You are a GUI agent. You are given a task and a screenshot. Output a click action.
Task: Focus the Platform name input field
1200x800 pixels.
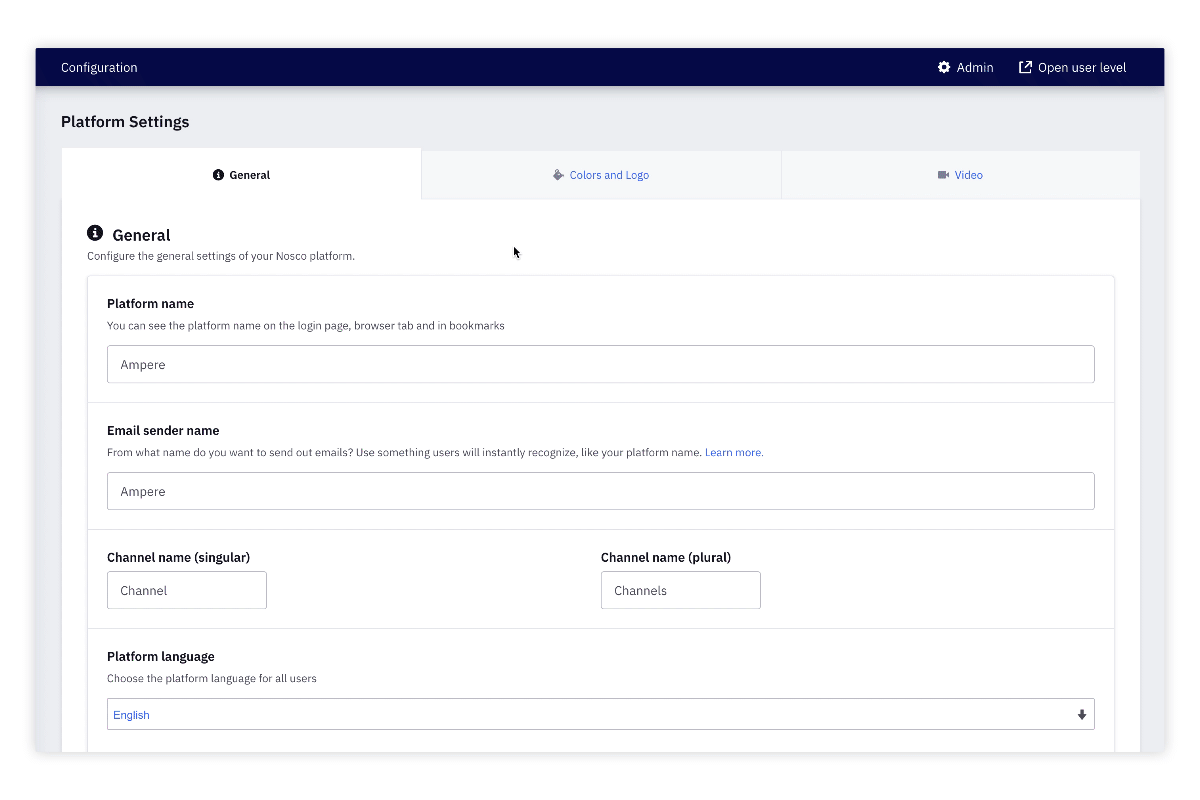[x=601, y=364]
